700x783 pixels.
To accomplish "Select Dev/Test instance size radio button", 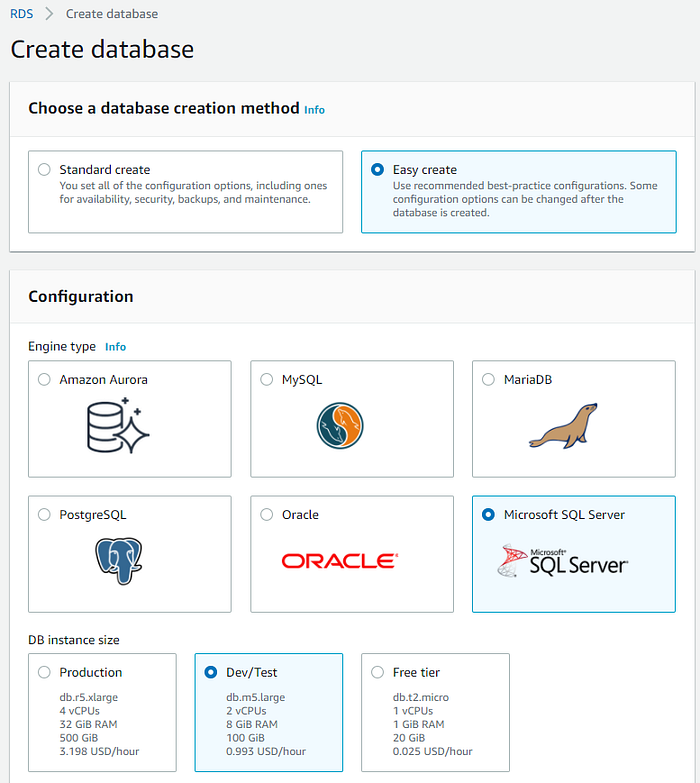I will click(x=211, y=672).
